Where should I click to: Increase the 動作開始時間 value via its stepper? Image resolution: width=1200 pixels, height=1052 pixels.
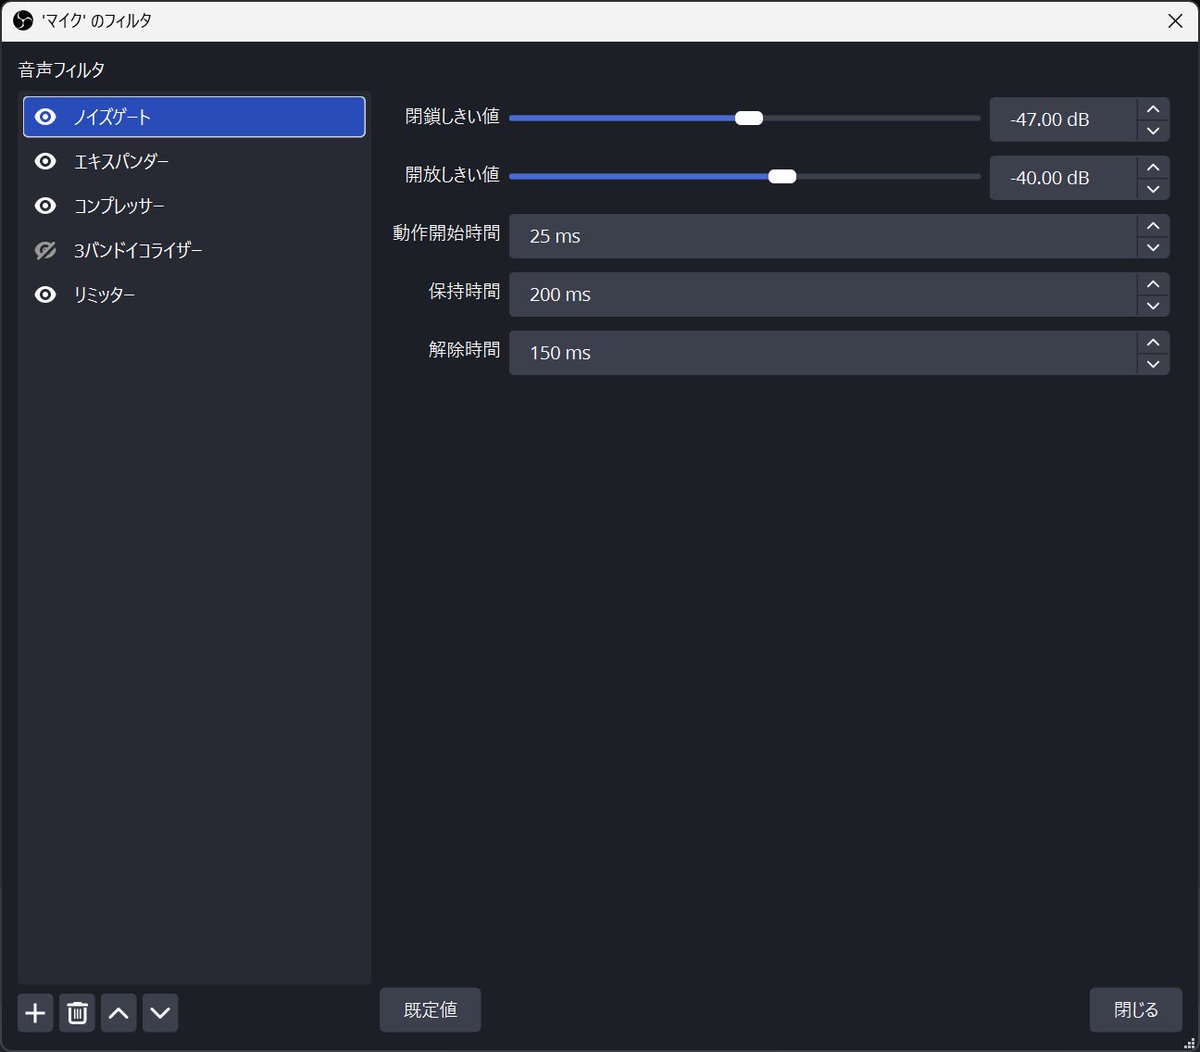(x=1152, y=224)
